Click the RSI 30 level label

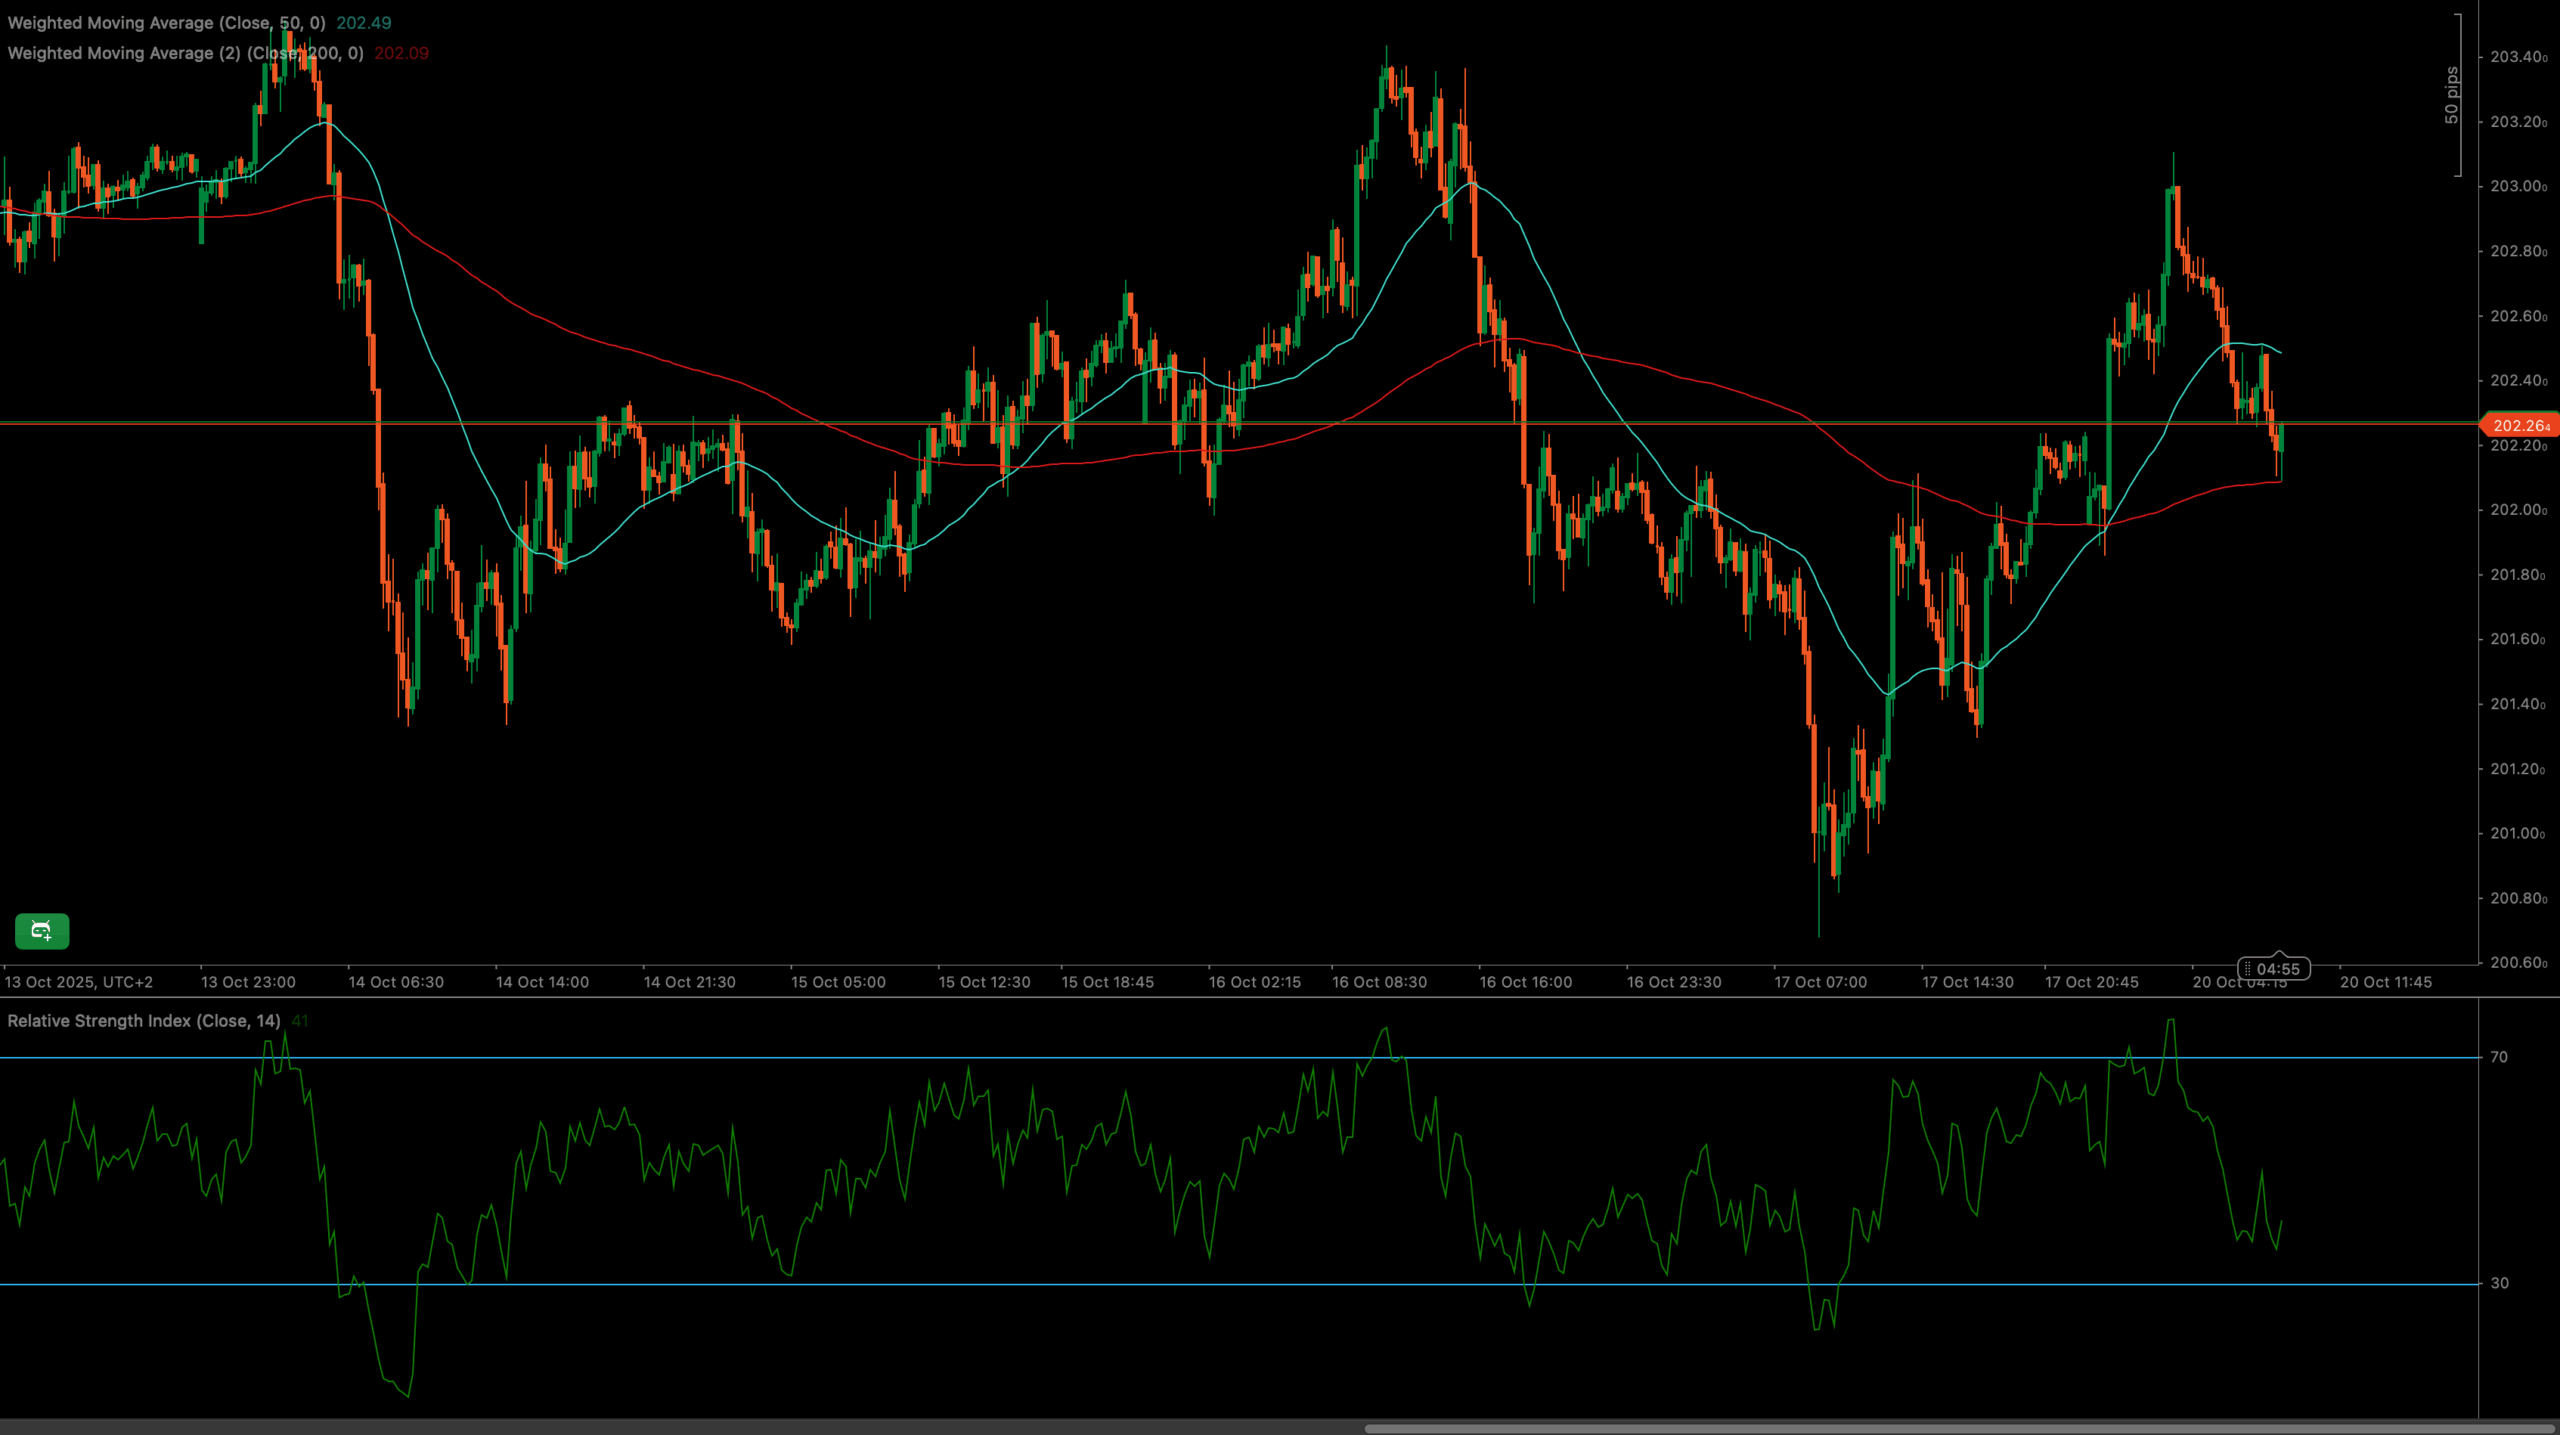point(2499,1283)
